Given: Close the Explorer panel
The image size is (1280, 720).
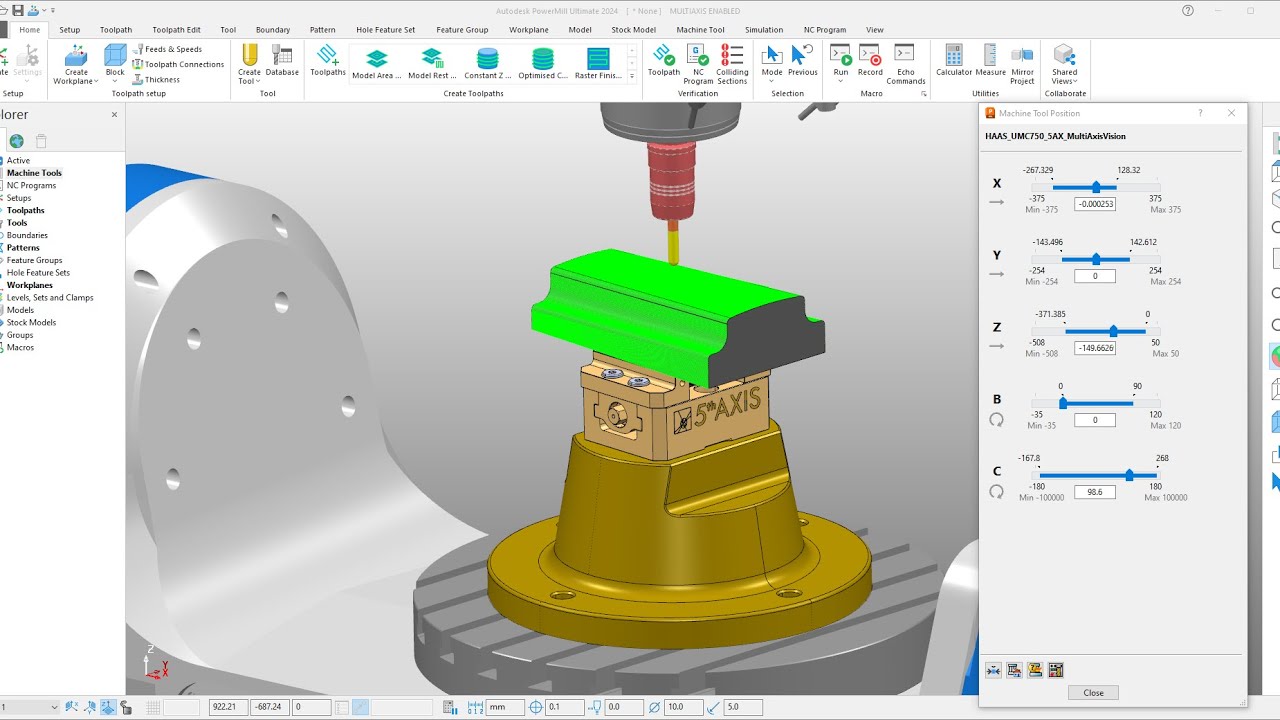Looking at the screenshot, I should [114, 114].
